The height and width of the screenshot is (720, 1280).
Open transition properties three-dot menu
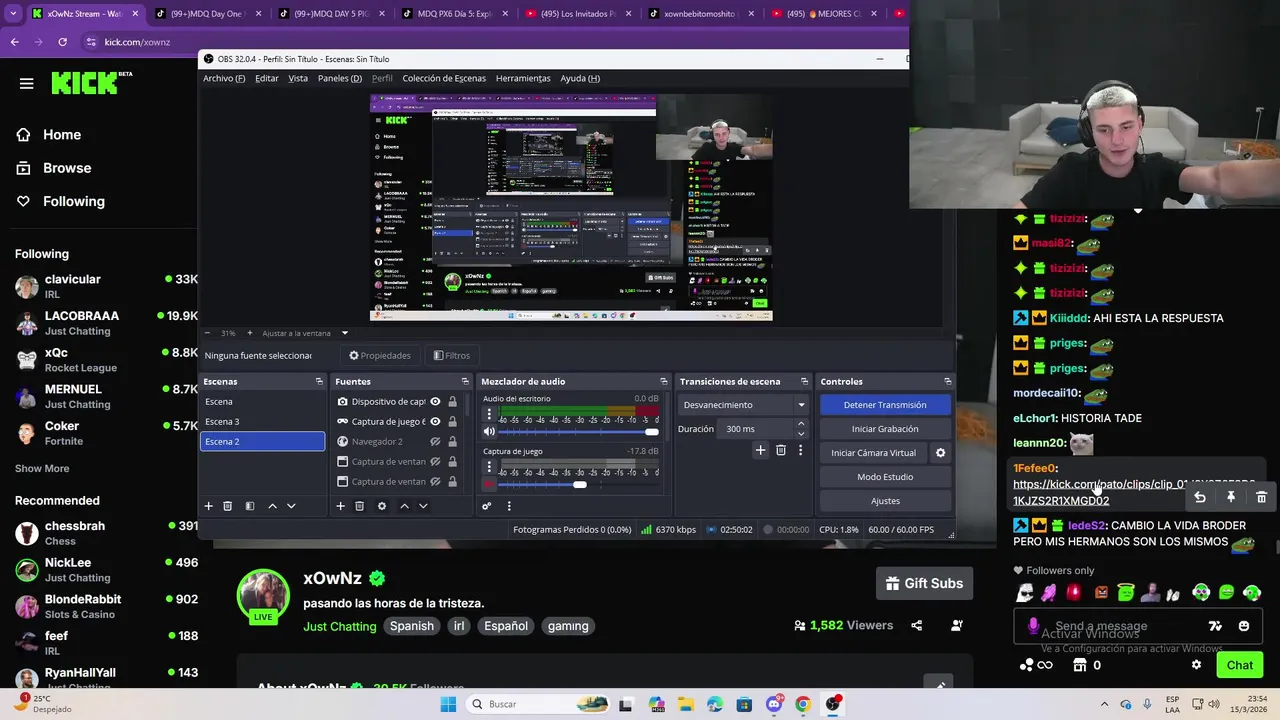pyautogui.click(x=800, y=450)
